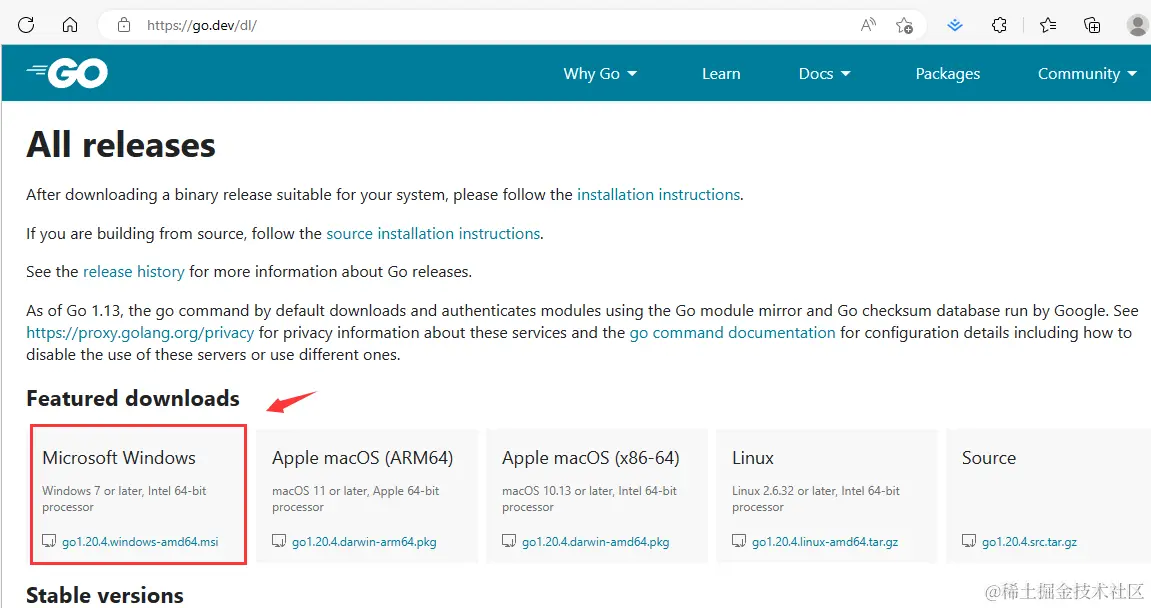Open the installation instructions link
The height and width of the screenshot is (608, 1151).
[658, 195]
